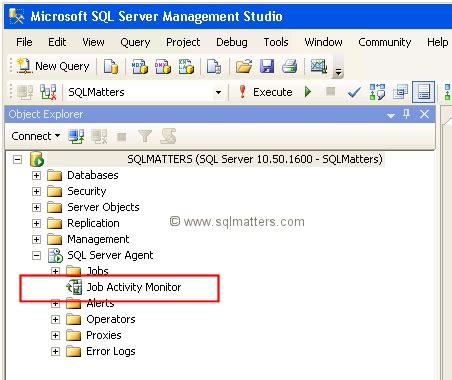Open the Community menu
The width and height of the screenshot is (452, 380).
coord(385,42)
